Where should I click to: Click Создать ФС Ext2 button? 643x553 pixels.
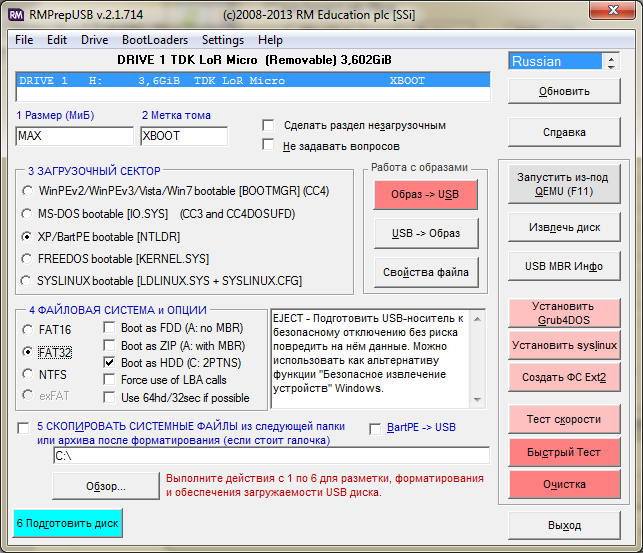click(x=564, y=377)
